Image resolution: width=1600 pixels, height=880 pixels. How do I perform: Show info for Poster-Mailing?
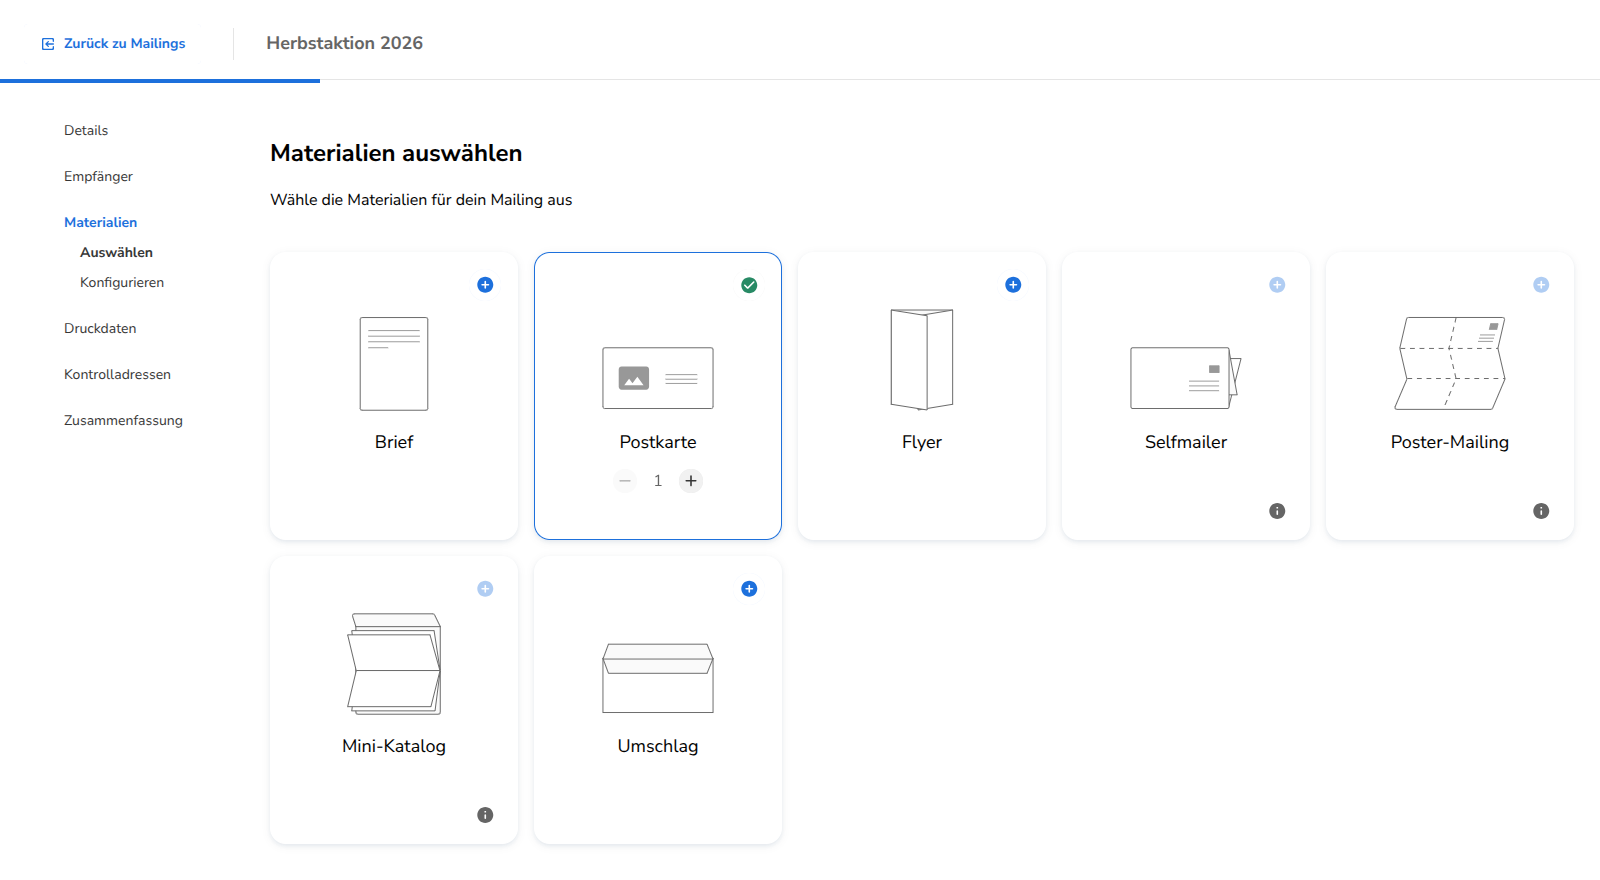coord(1541,511)
